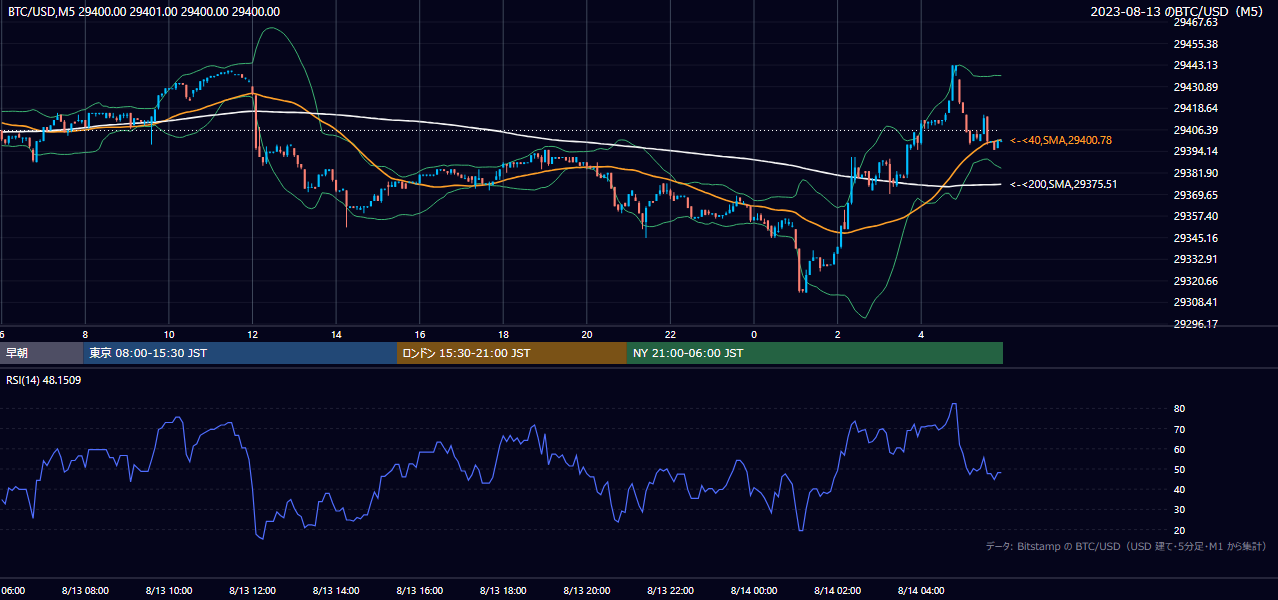The width and height of the screenshot is (1278, 600).
Task: Select the NY 21:00-06:00 JST session bar
Action: (815, 353)
